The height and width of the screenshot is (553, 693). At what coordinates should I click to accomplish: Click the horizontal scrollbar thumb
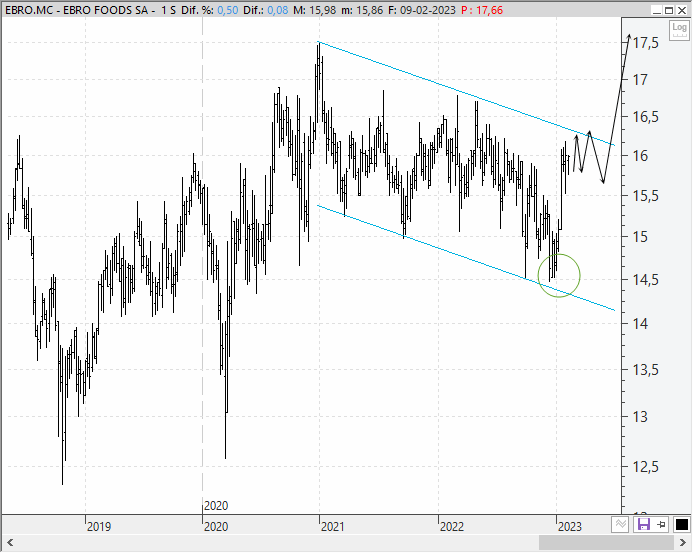(x=606, y=542)
